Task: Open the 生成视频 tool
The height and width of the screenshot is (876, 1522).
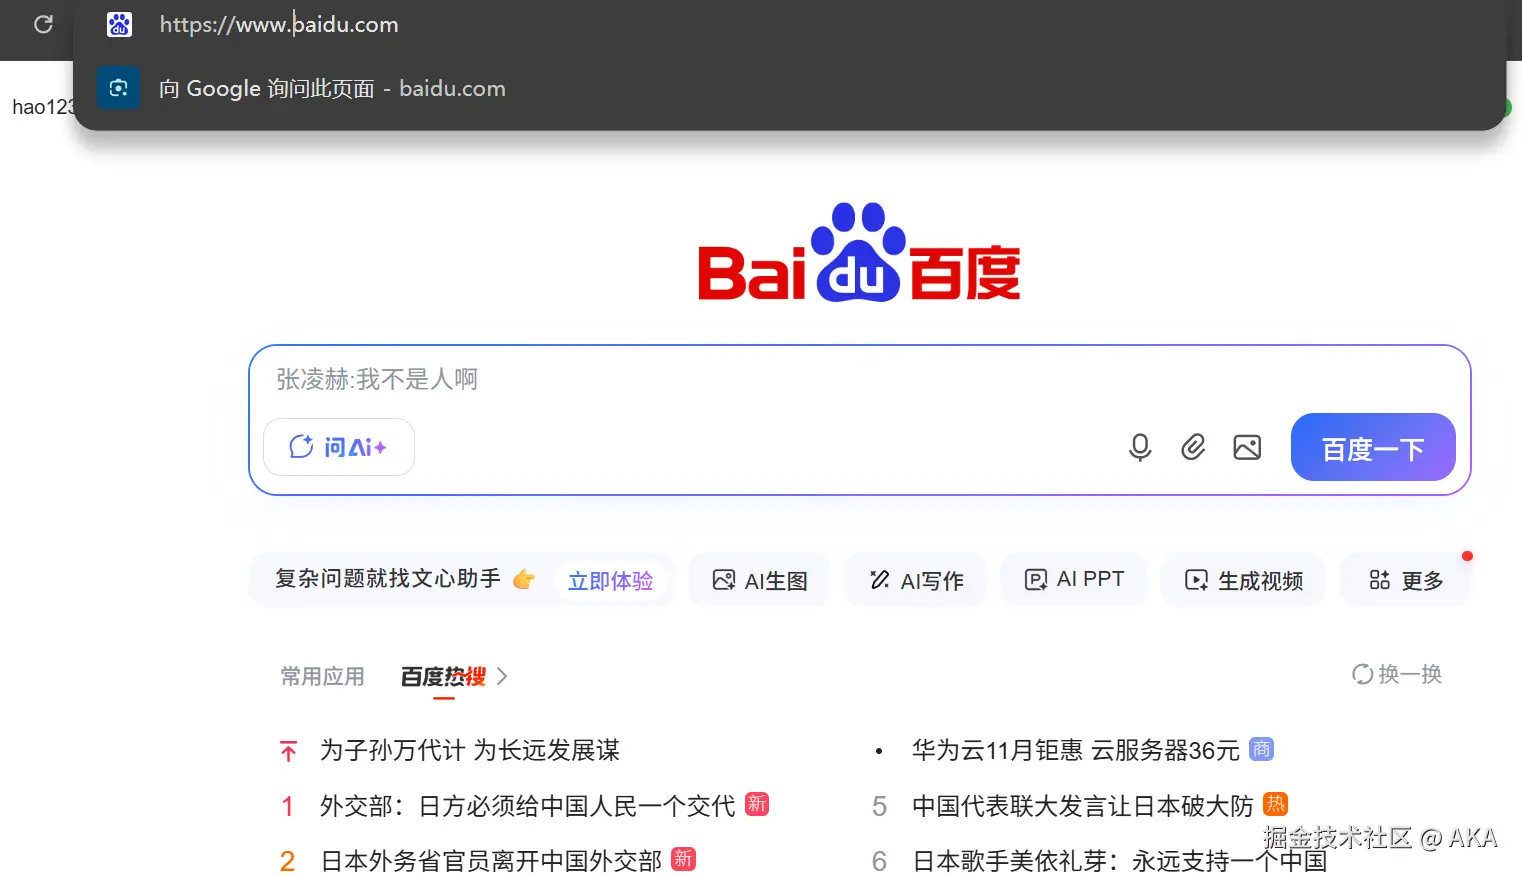Action: point(1244,580)
